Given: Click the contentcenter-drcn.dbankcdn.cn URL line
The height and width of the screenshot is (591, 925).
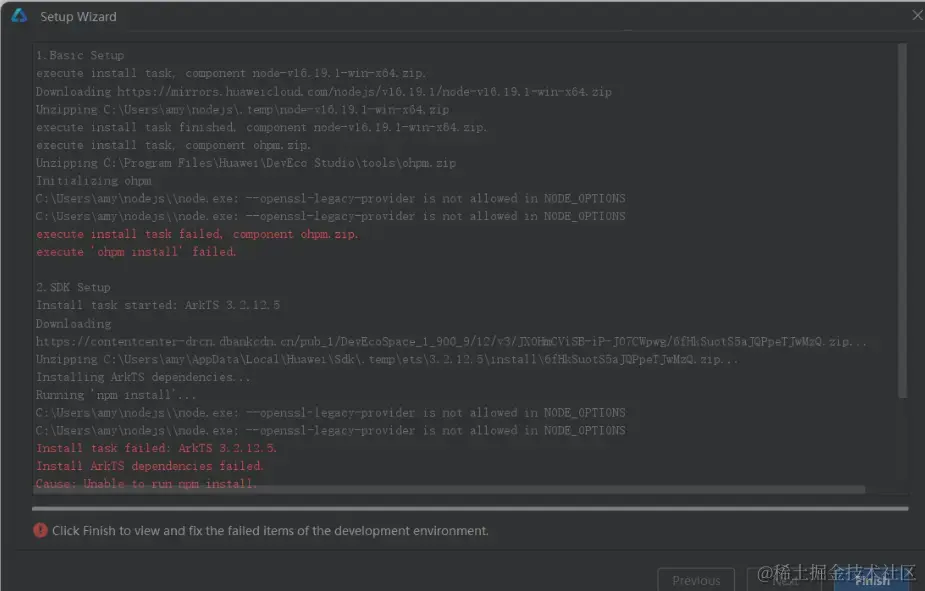Looking at the screenshot, I should click(x=451, y=342).
